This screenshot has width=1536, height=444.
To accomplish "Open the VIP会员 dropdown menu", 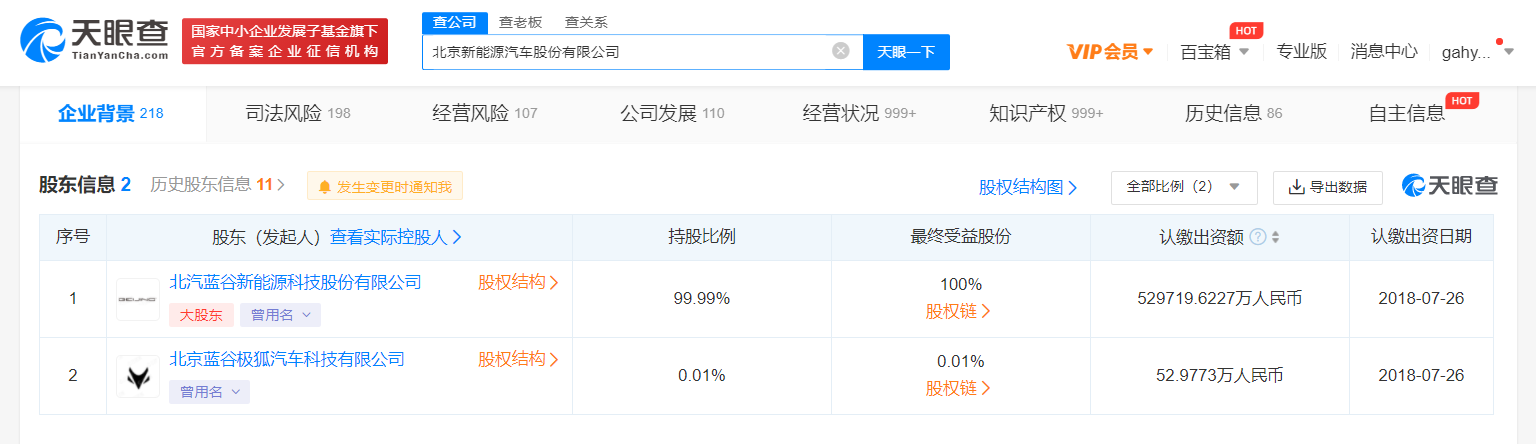I will coord(1110,52).
